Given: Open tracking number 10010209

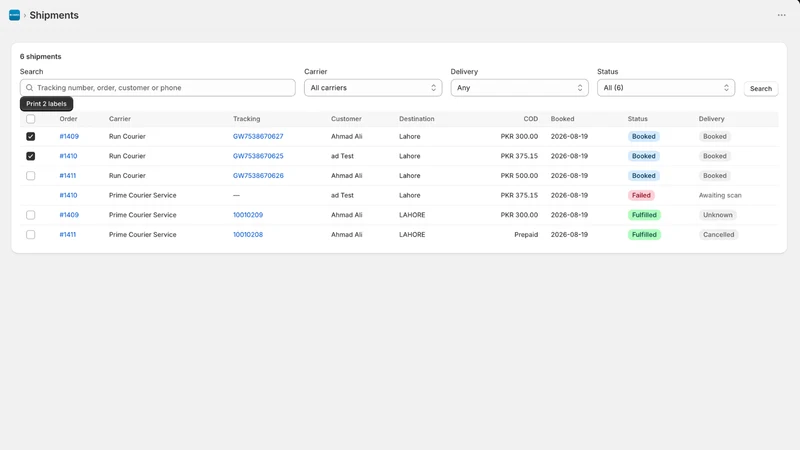Looking at the screenshot, I should click(x=248, y=215).
